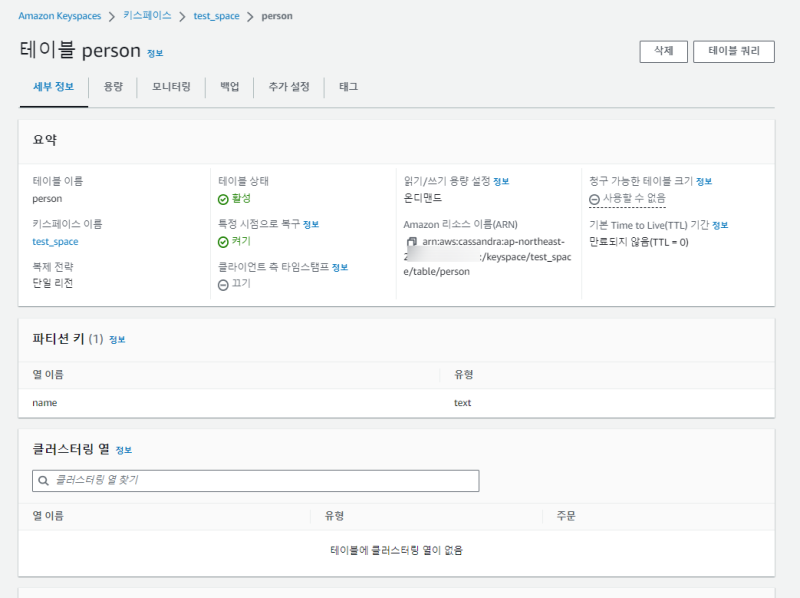Click the magnifier icon in the clustering search box
This screenshot has height=598, width=800.
coord(43,481)
